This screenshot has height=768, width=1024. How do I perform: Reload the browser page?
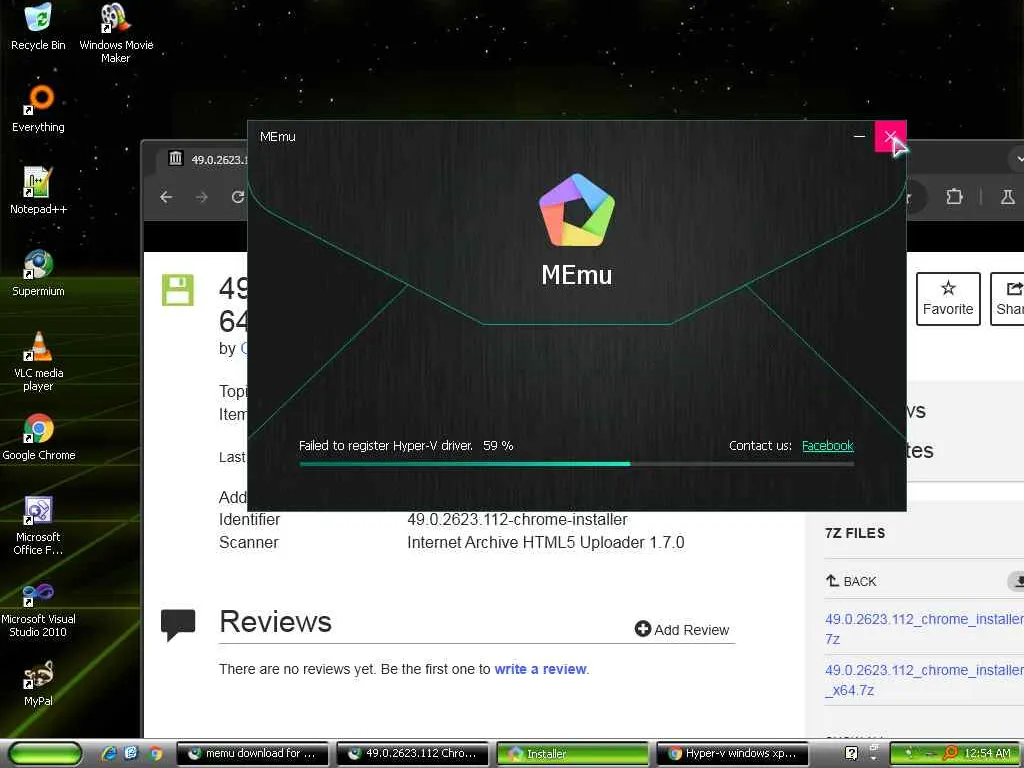click(238, 197)
